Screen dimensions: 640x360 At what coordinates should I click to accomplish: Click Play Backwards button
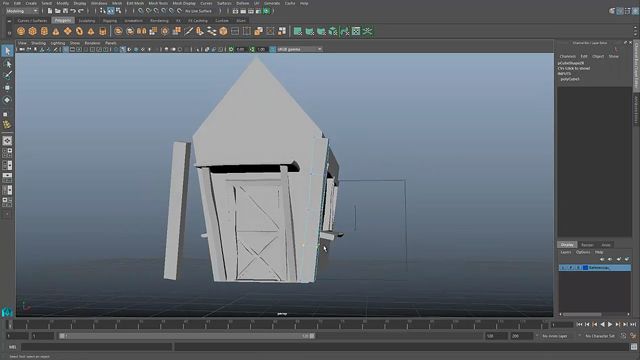point(602,324)
